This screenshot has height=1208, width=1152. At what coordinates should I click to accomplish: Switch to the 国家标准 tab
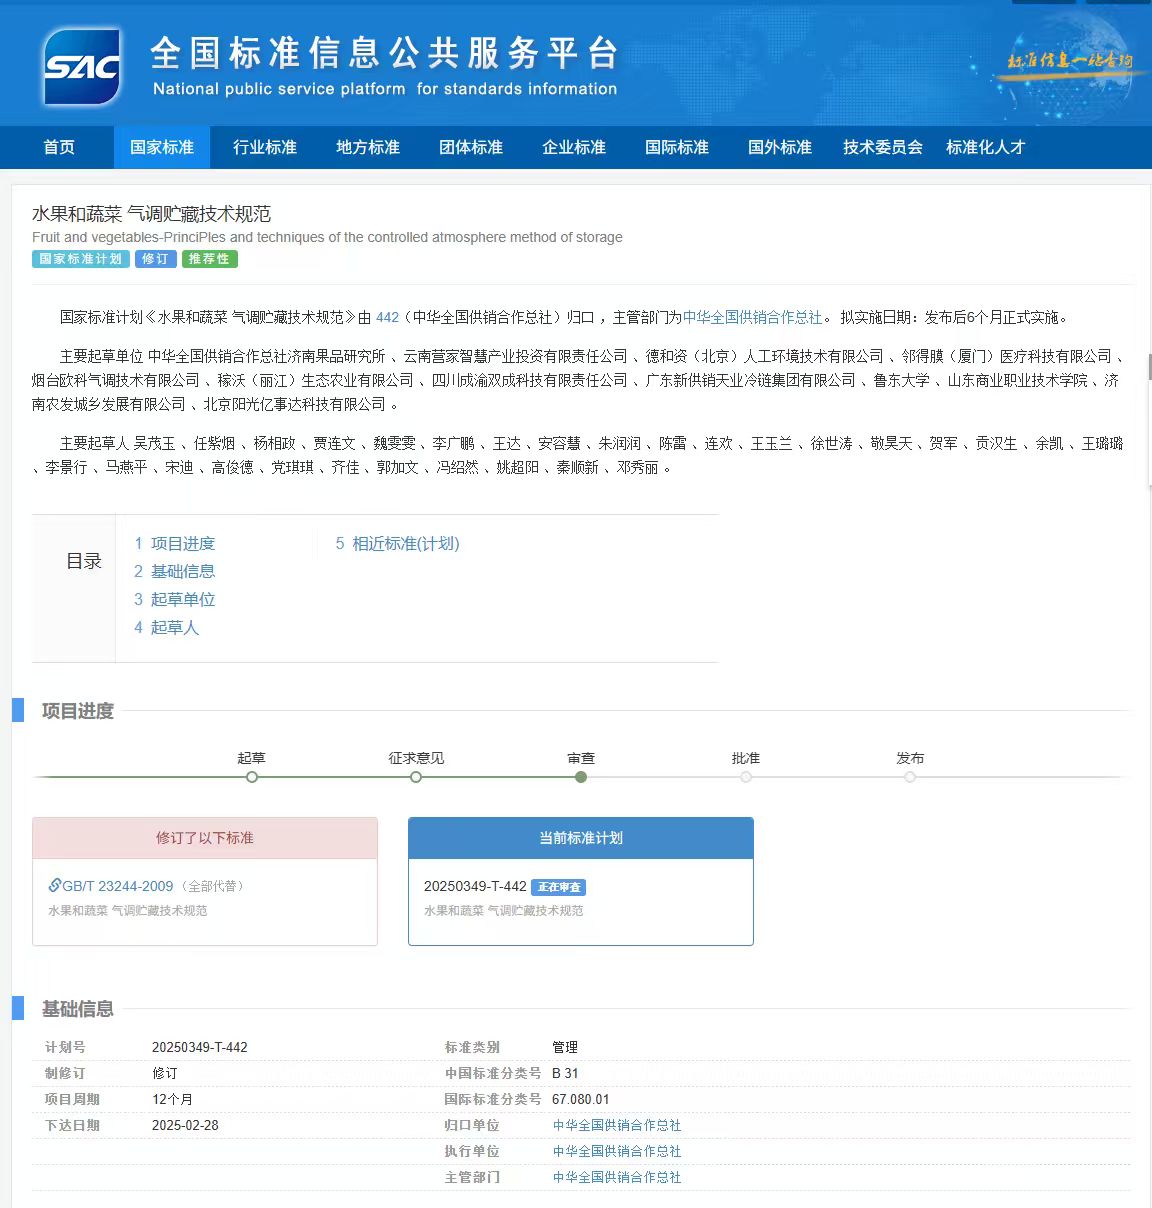pyautogui.click(x=162, y=147)
